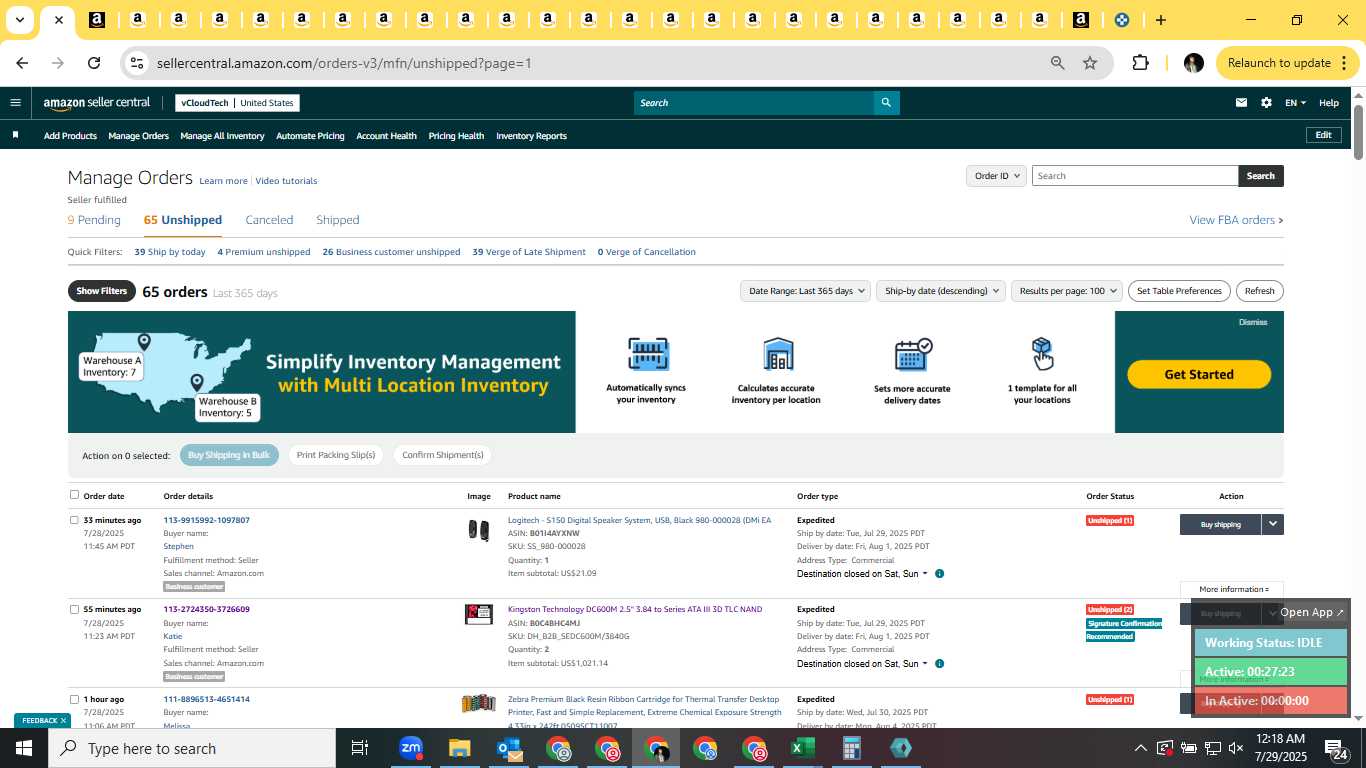Open the browser extensions puzzle icon
Screen dimensions: 1366x768
(1140, 63)
